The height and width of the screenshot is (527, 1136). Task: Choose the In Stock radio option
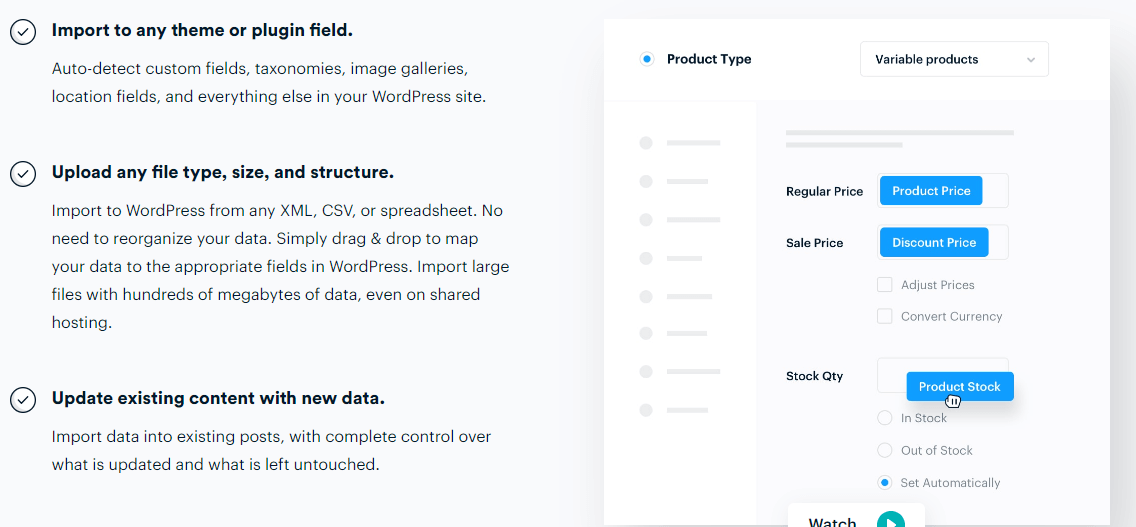(884, 418)
